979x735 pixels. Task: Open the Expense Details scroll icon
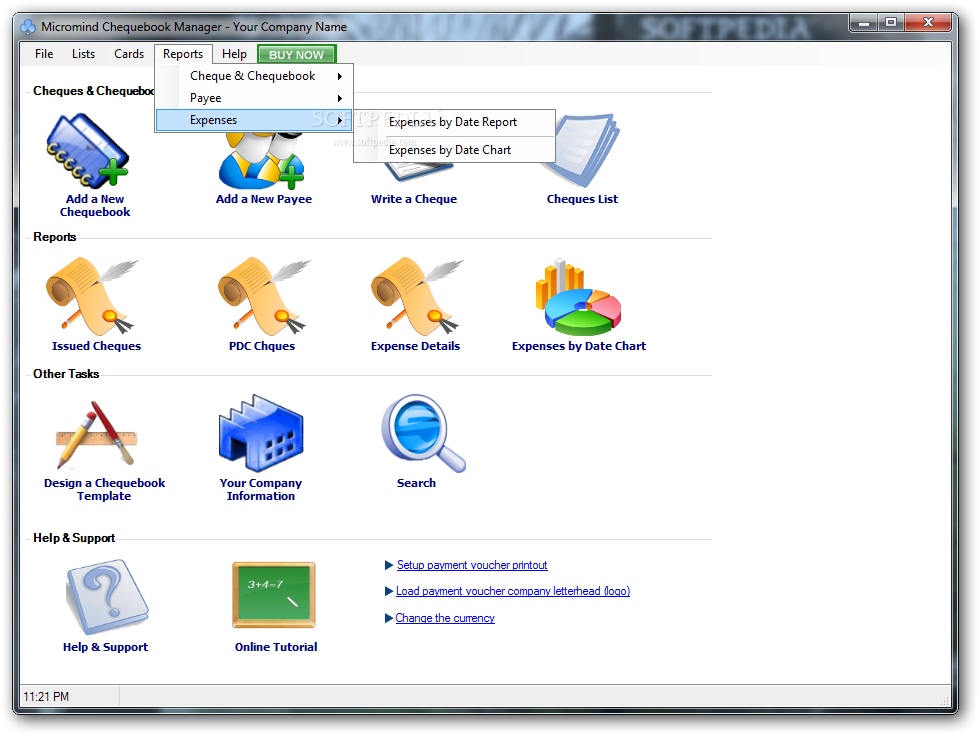pyautogui.click(x=417, y=296)
